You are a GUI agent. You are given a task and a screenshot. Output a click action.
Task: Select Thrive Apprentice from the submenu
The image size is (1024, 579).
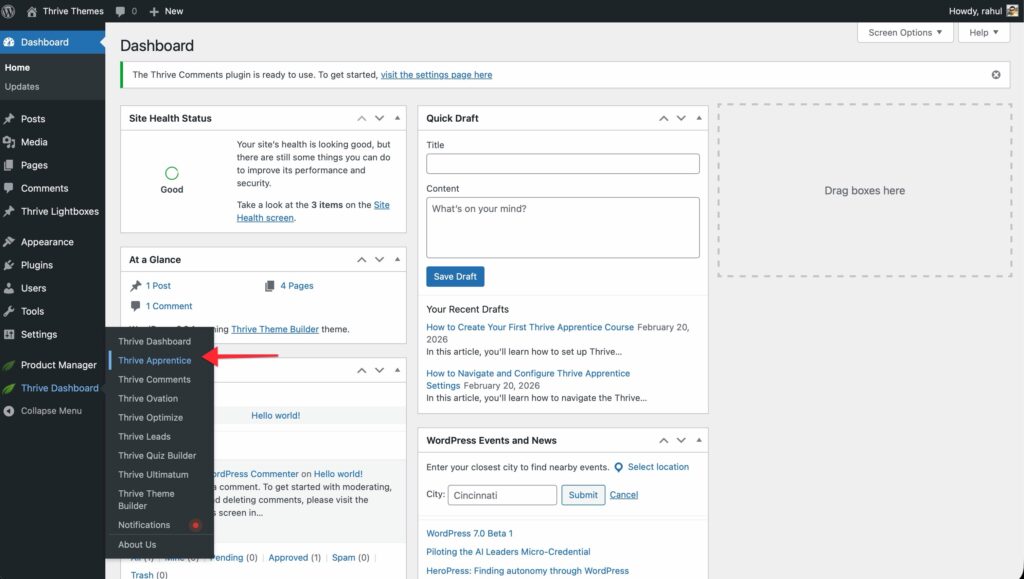(155, 360)
